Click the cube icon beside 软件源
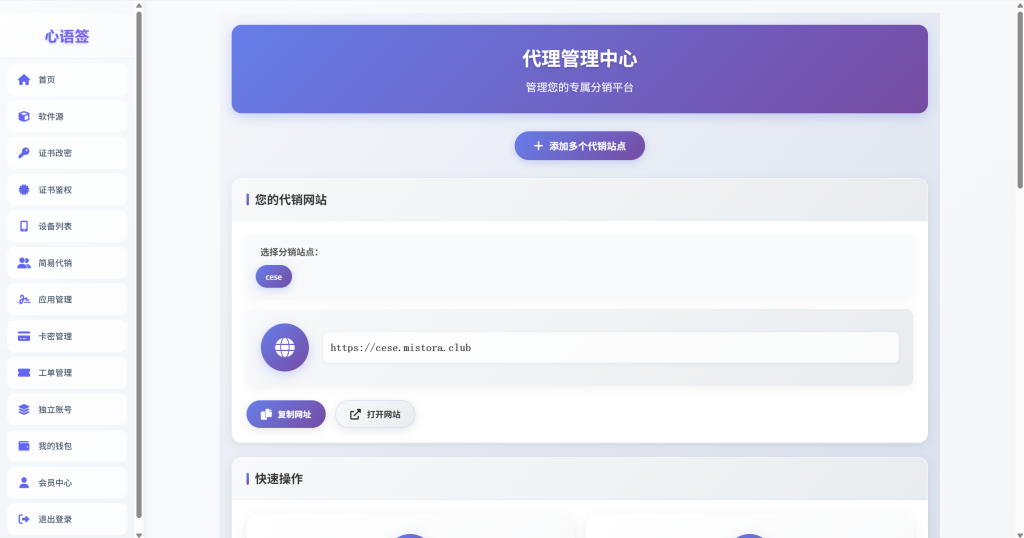Viewport: 1024px width, 538px height. click(24, 116)
